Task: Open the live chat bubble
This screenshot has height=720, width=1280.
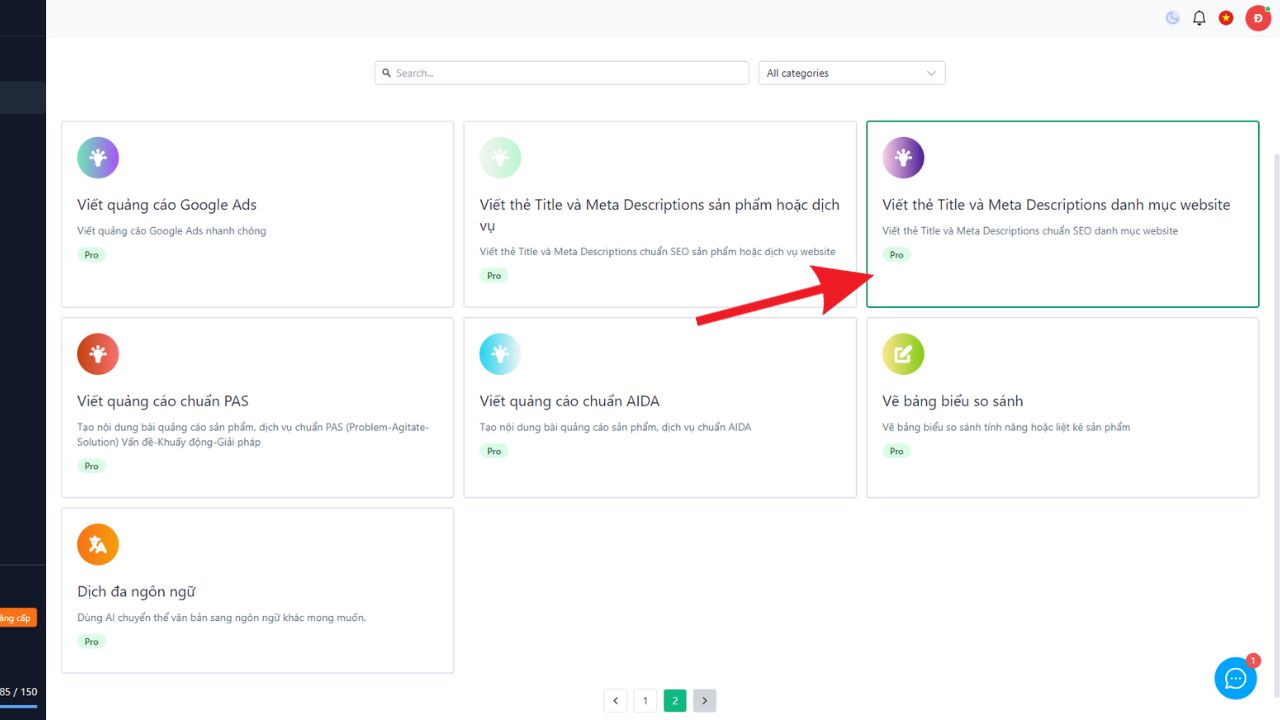Action: pyautogui.click(x=1236, y=678)
